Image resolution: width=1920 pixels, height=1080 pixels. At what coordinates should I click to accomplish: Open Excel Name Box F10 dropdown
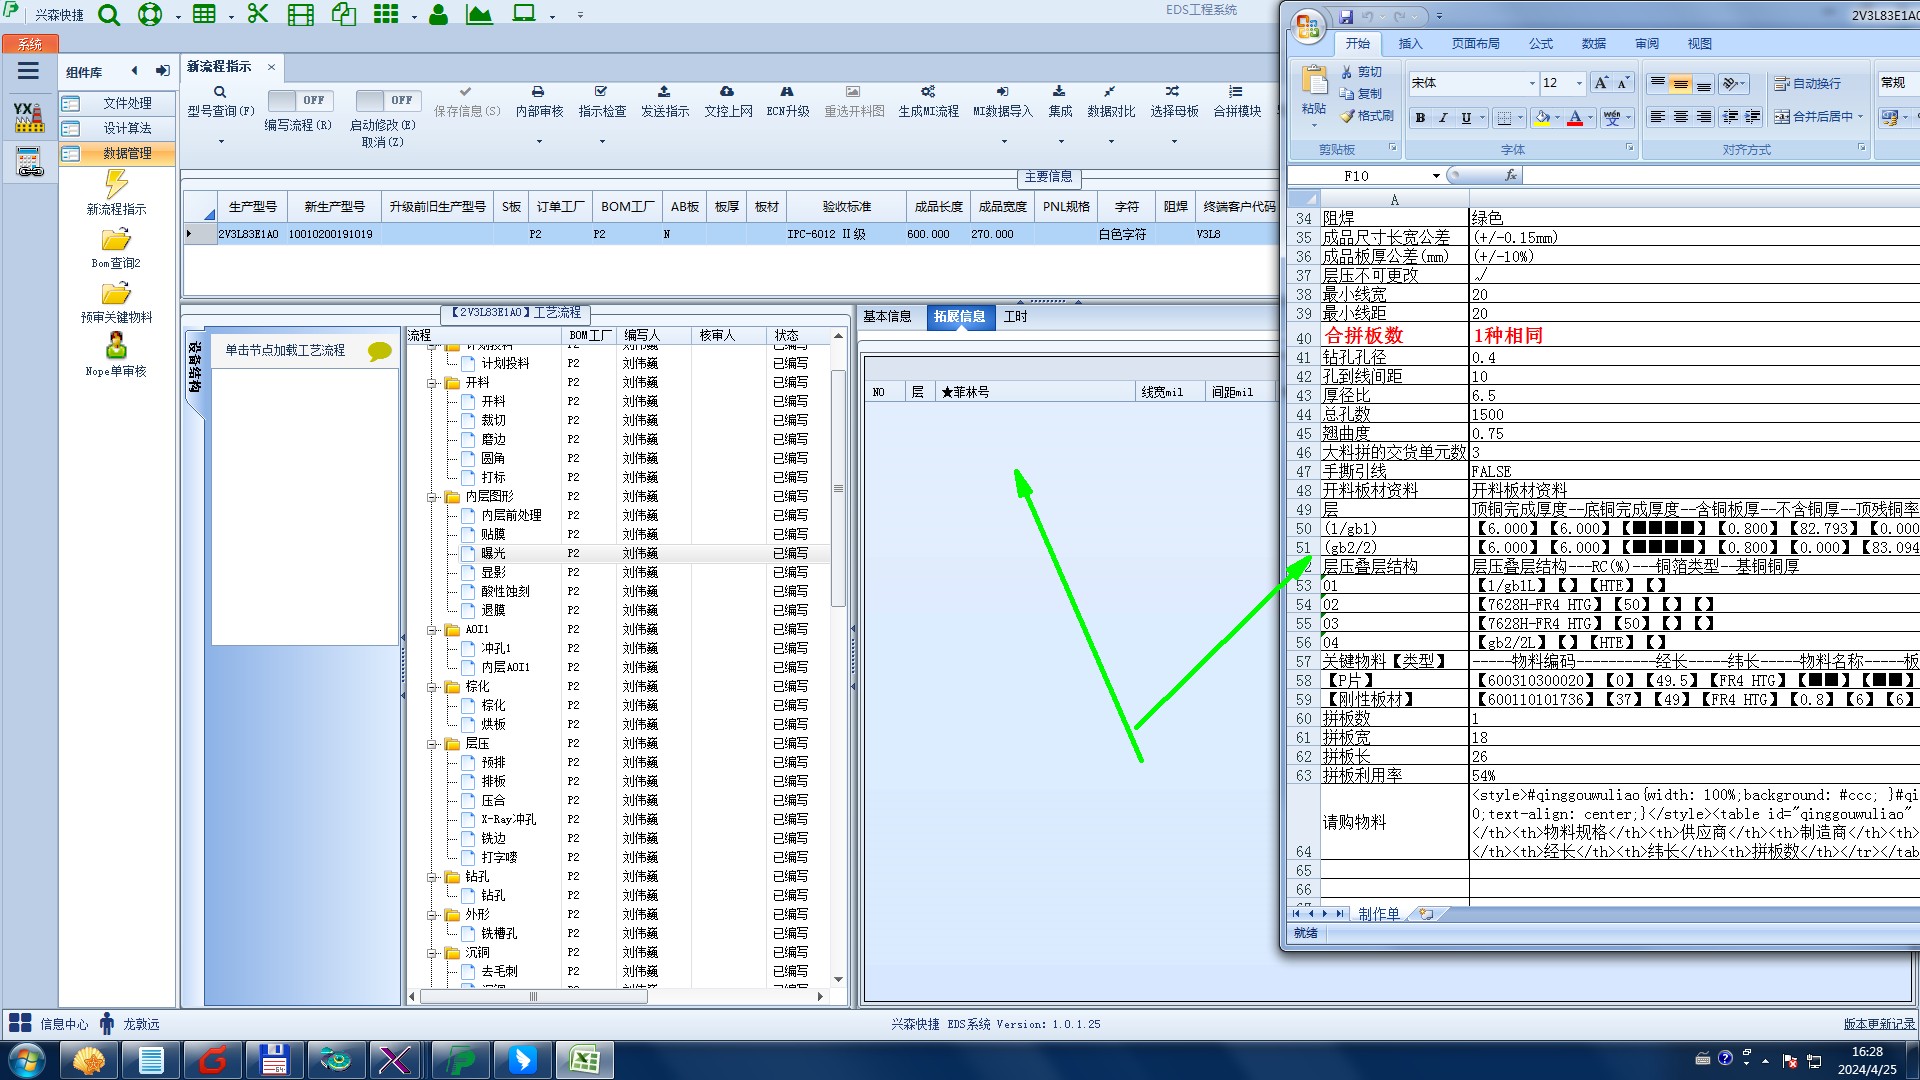[1436, 176]
